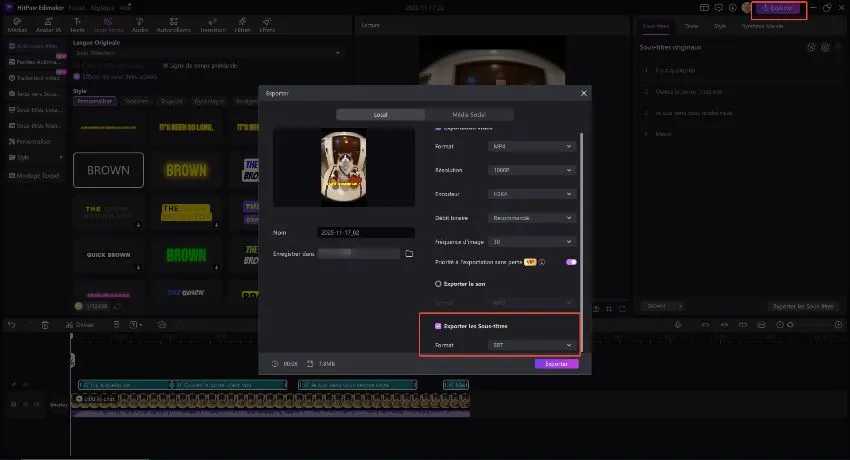Open the subtitle Format SRT dropdown
Viewport: 850px width, 460px height.
point(533,345)
